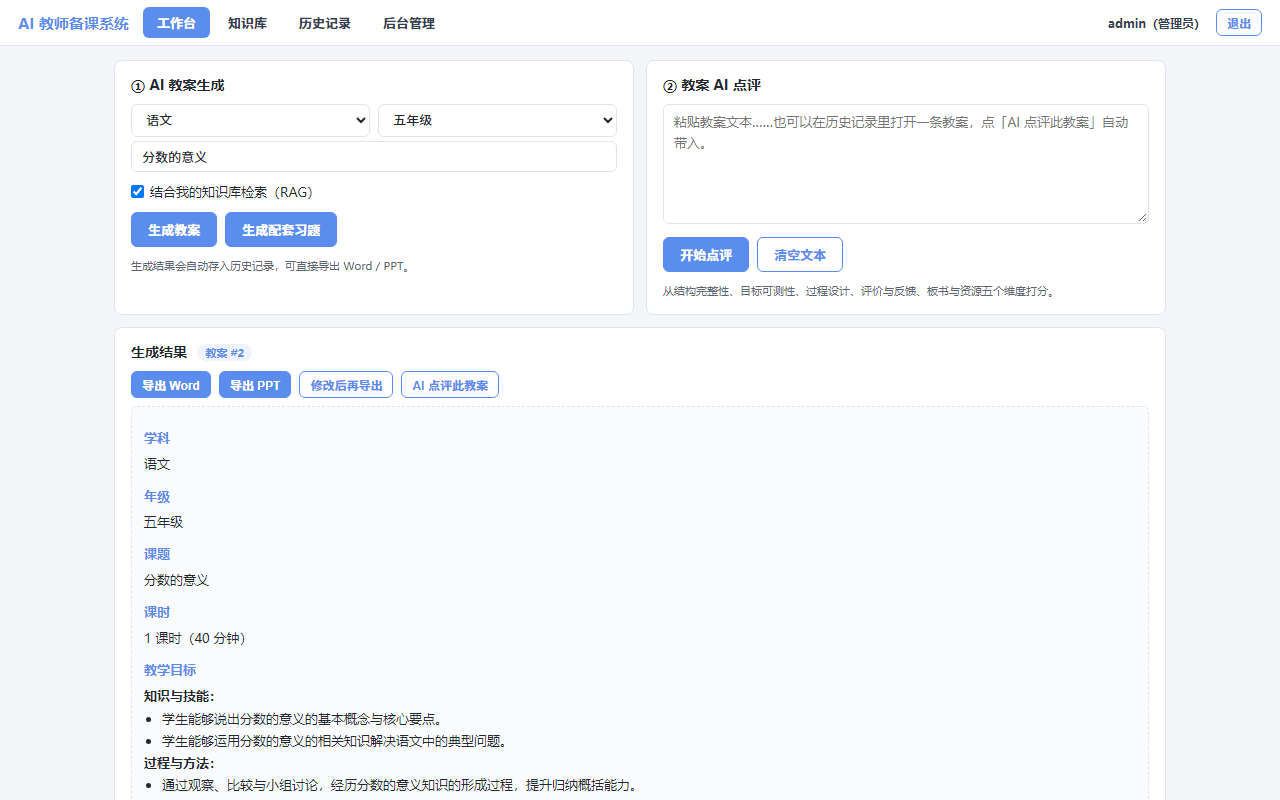Open the 知识库 tab
The image size is (1280, 800).
247,23
